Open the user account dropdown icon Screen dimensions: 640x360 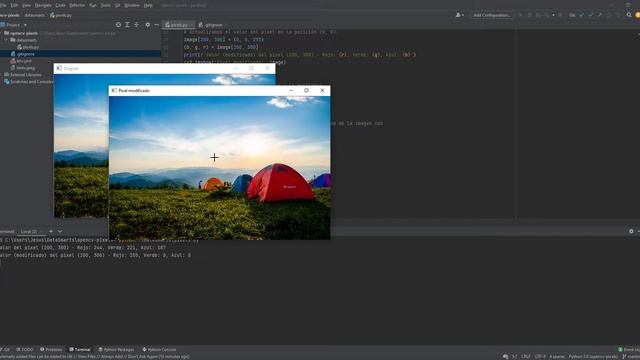click(x=460, y=15)
